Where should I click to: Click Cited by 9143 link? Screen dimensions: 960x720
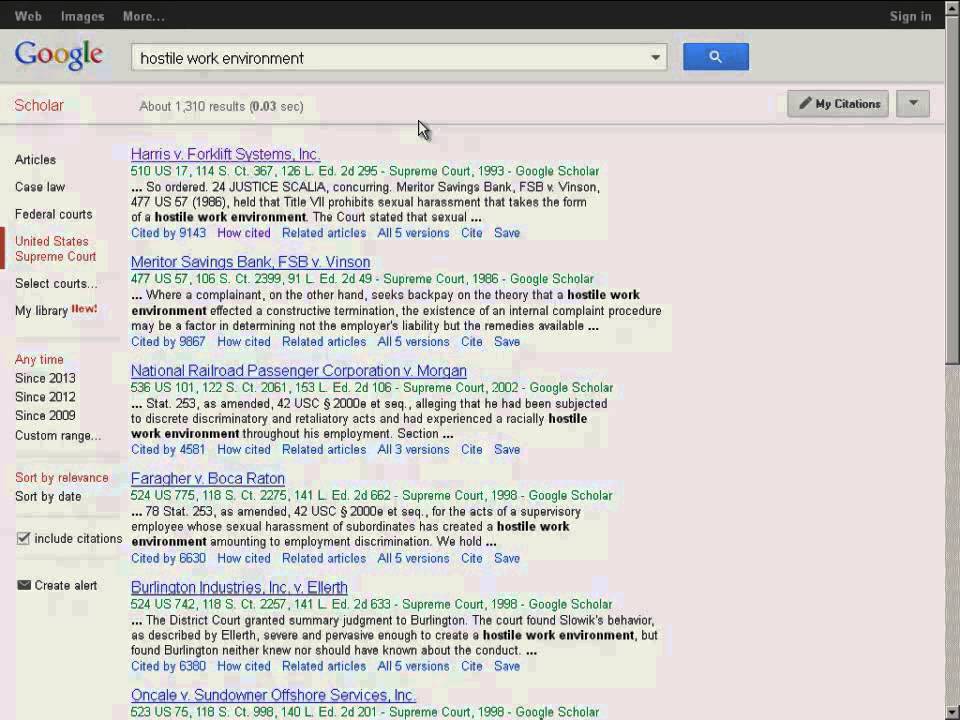coord(168,233)
